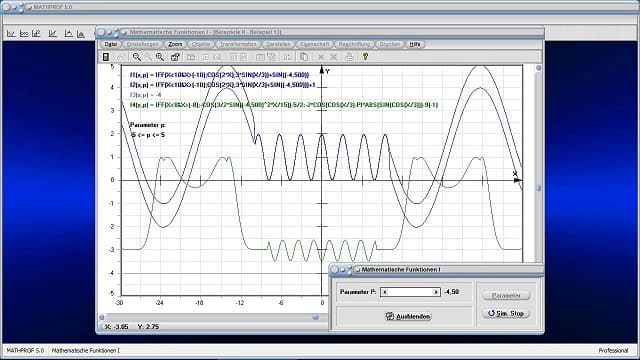Click the f2(x,p) function formula label

[x=223, y=85]
